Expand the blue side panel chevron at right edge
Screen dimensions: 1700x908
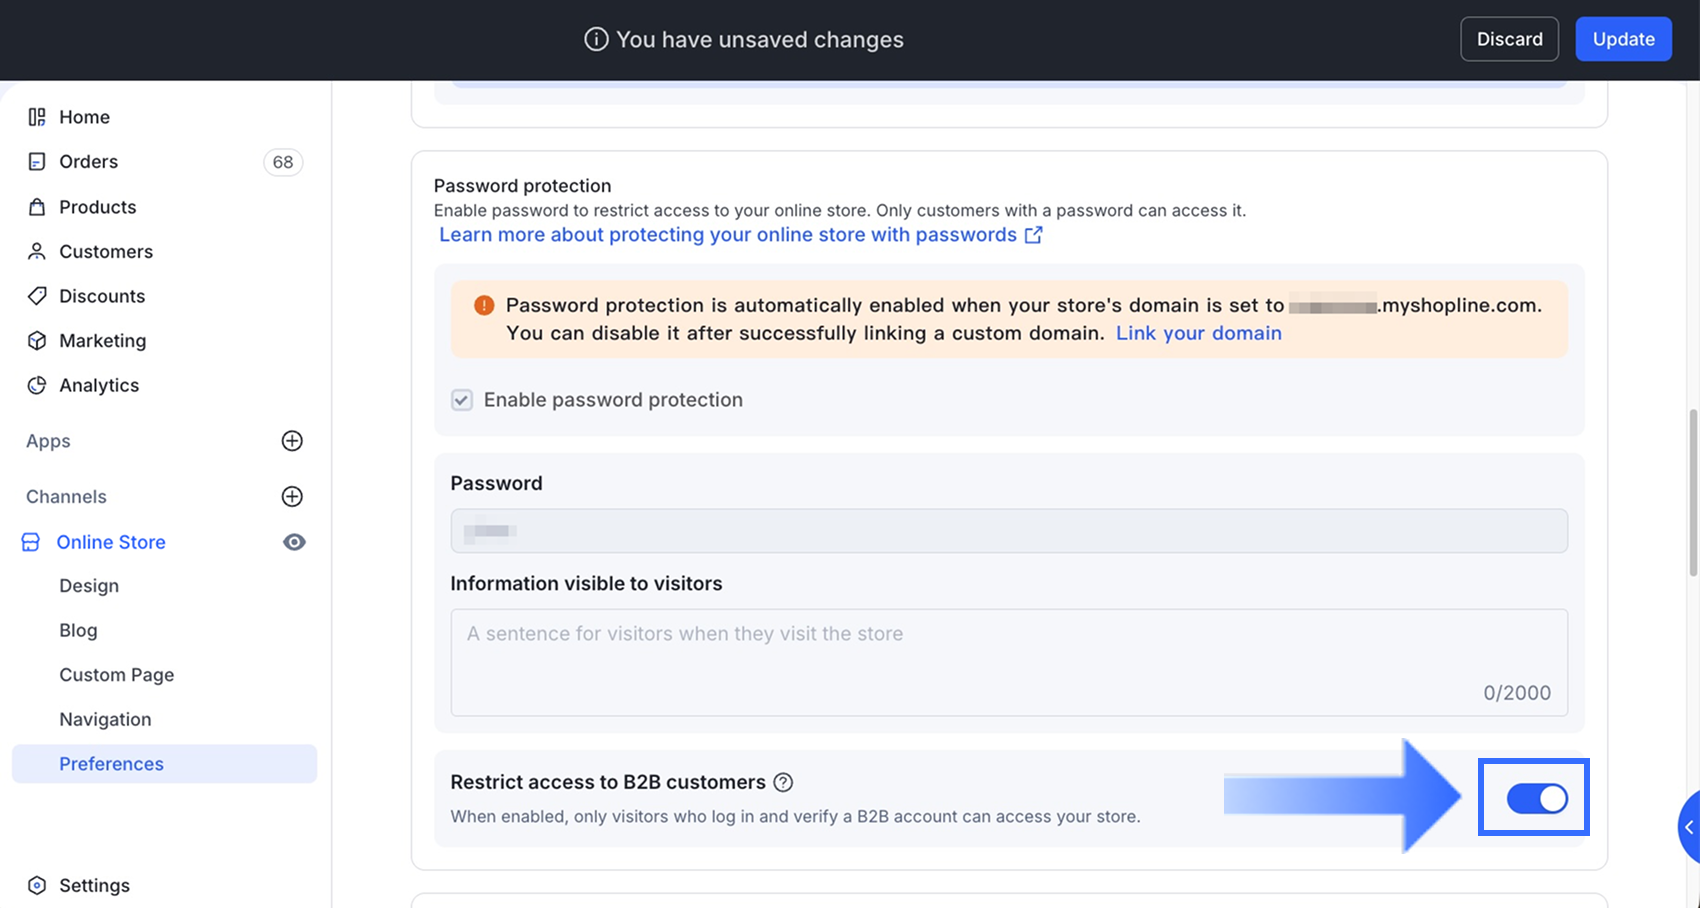coord(1689,827)
